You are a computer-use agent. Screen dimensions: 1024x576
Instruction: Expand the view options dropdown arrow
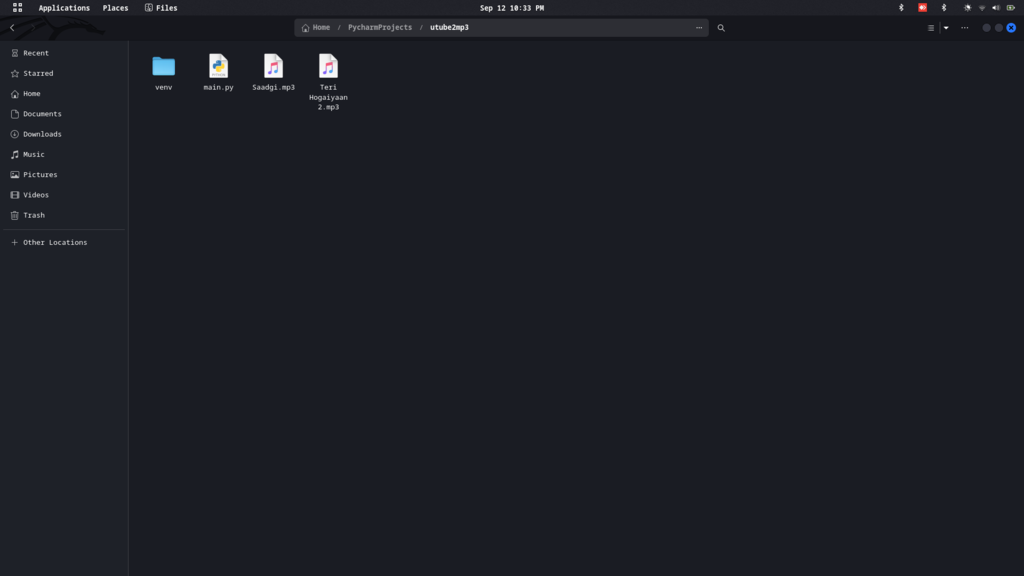click(946, 27)
